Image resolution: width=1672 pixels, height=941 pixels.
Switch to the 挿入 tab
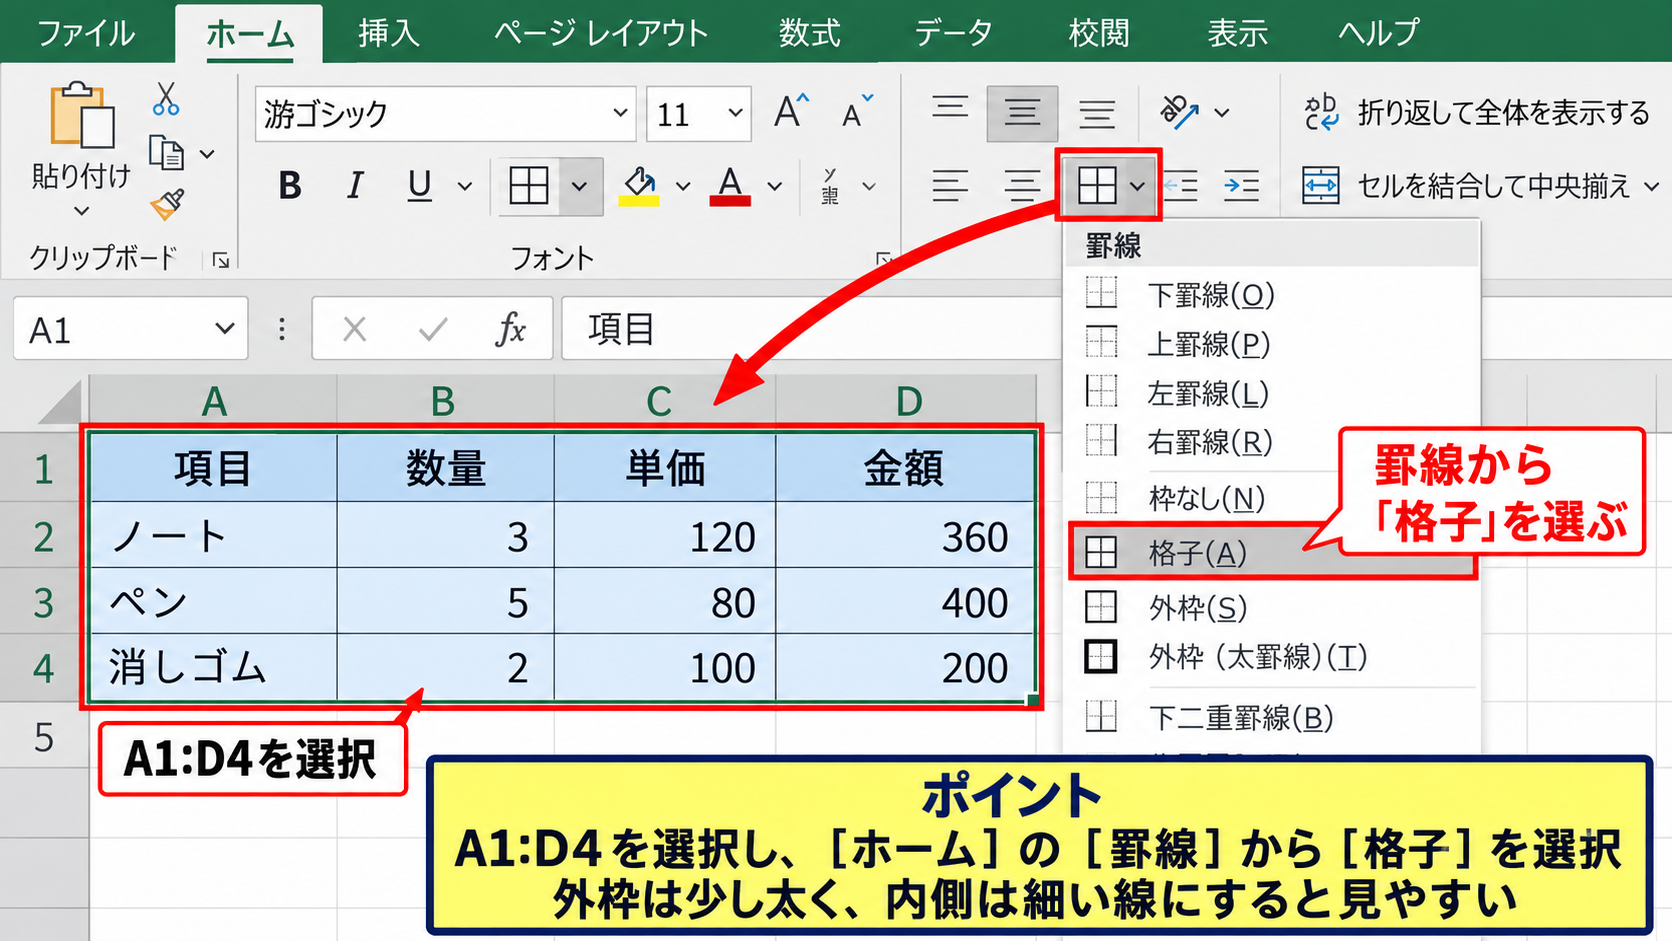coord(389,33)
